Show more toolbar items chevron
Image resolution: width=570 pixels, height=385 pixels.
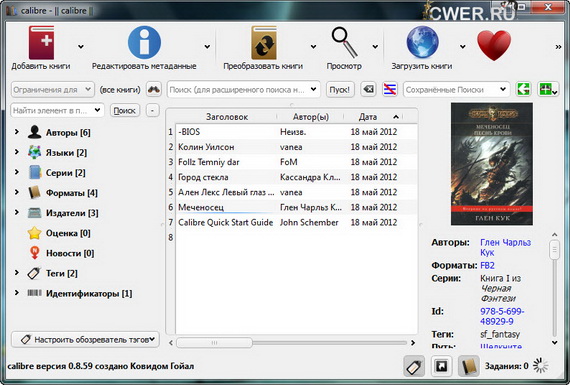coord(558,47)
